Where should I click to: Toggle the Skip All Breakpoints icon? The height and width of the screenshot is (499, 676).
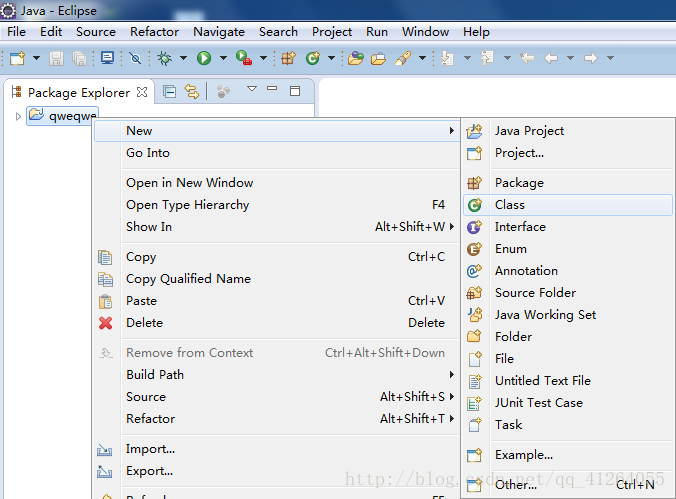click(135, 58)
